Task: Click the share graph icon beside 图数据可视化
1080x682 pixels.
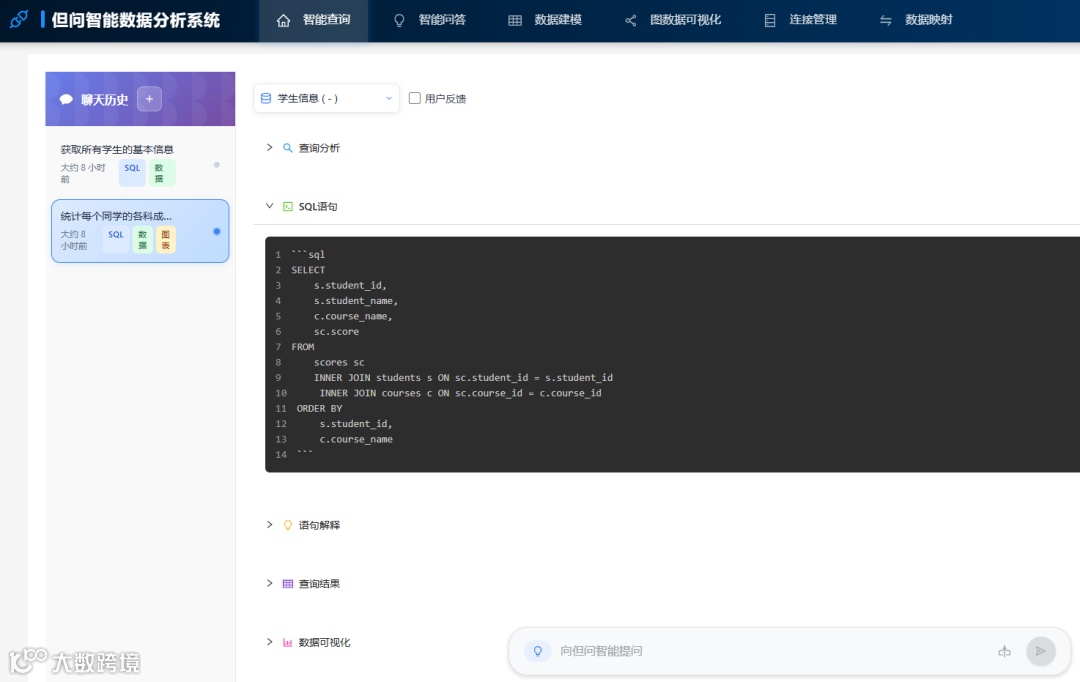Action: click(630, 21)
